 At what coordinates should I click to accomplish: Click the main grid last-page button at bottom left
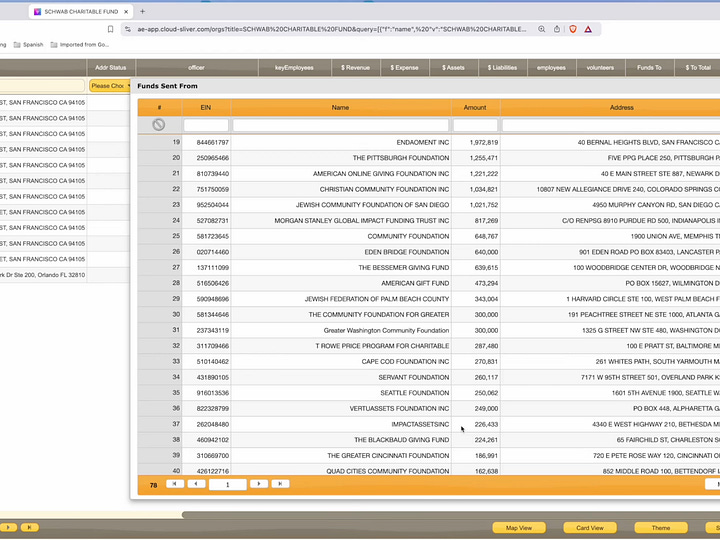[x=29, y=528]
